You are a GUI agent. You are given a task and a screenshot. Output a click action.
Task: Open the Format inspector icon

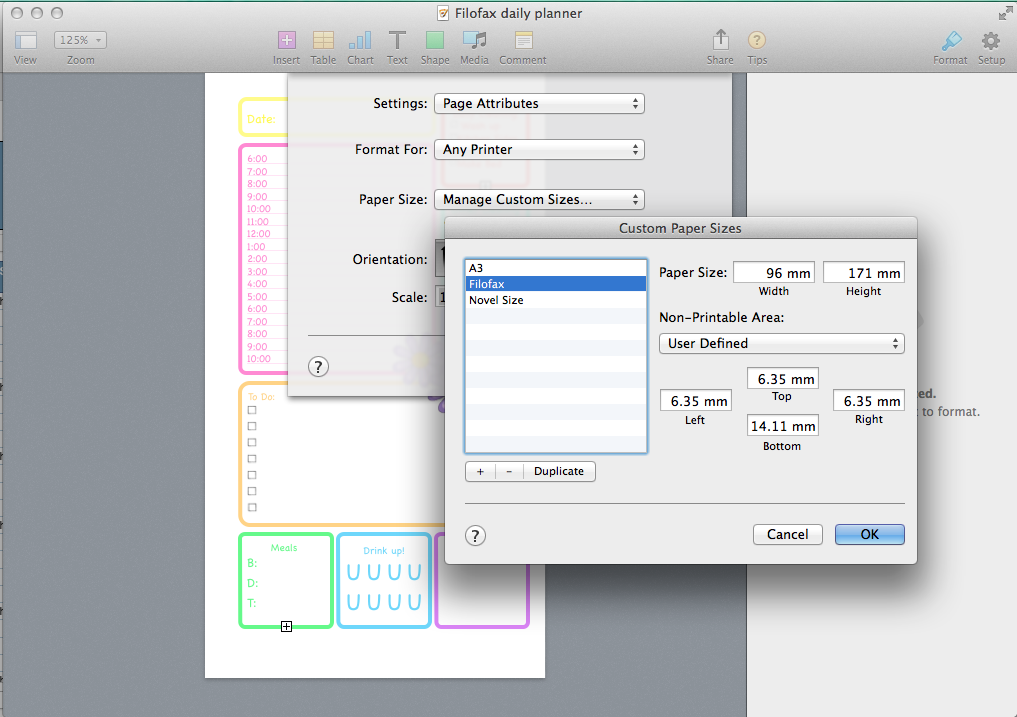click(x=951, y=40)
